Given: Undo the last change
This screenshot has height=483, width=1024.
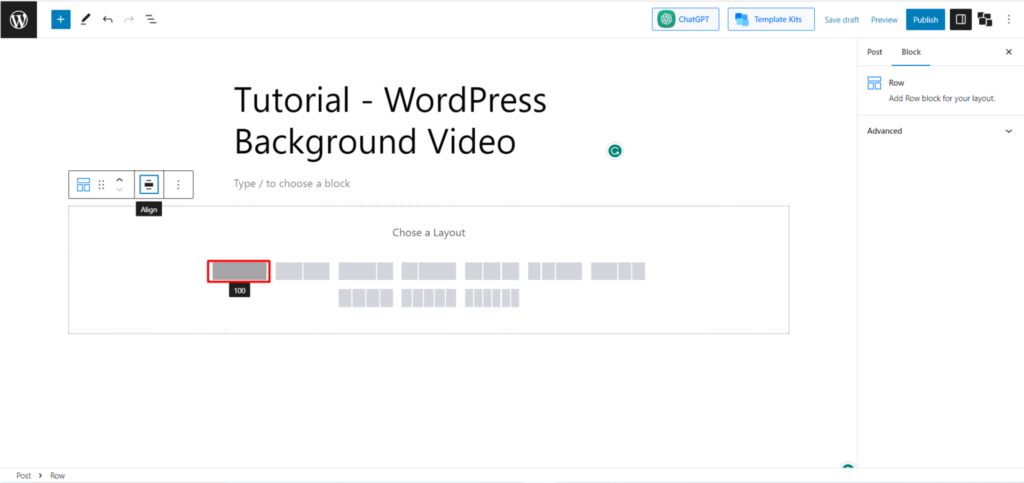Looking at the screenshot, I should pyautogui.click(x=108, y=20).
